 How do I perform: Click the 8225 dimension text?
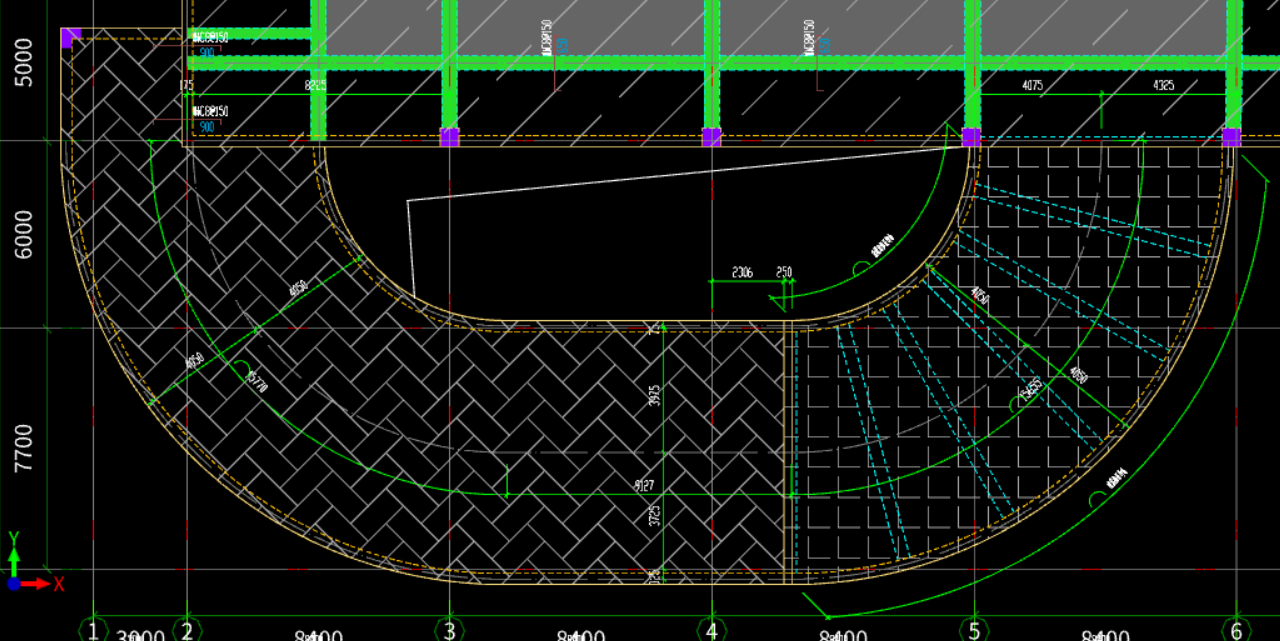pos(315,86)
